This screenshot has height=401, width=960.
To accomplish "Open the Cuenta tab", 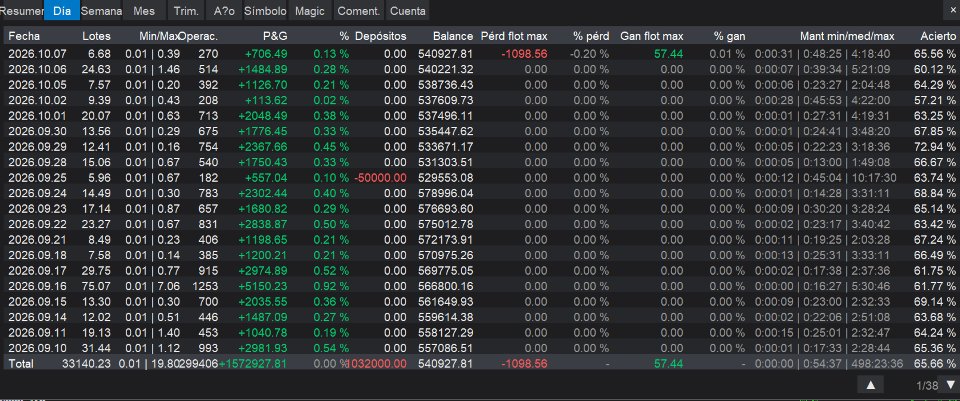I will coord(408,11).
